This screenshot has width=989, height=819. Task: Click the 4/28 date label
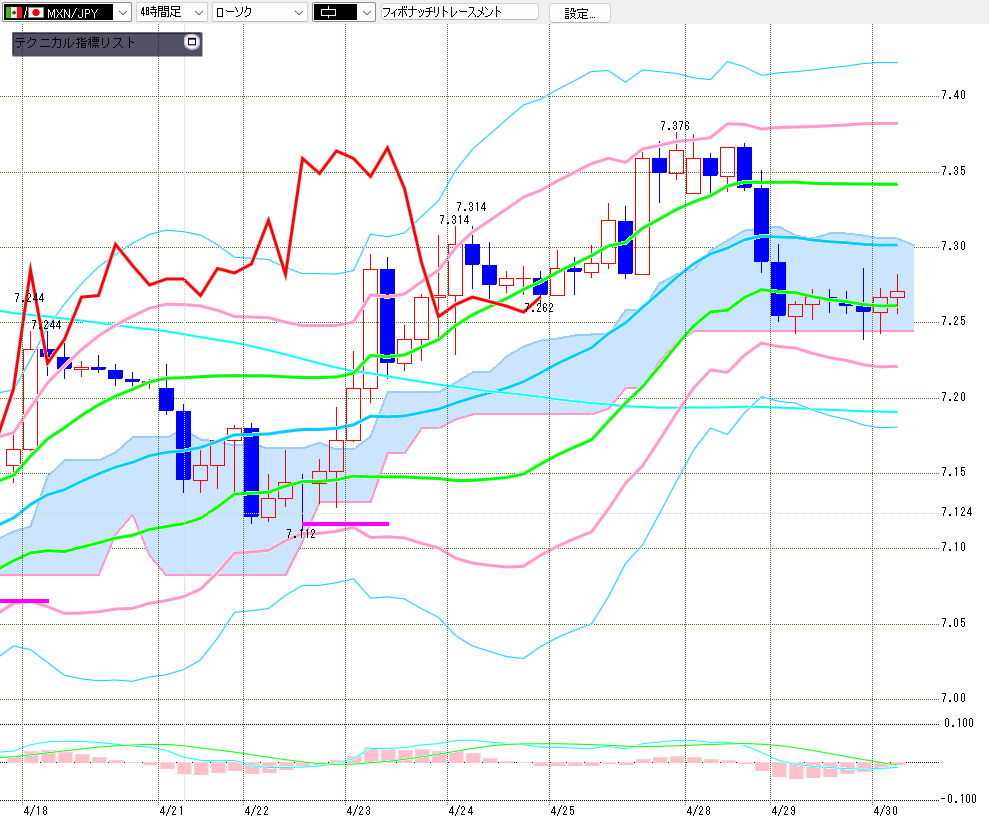[x=698, y=810]
